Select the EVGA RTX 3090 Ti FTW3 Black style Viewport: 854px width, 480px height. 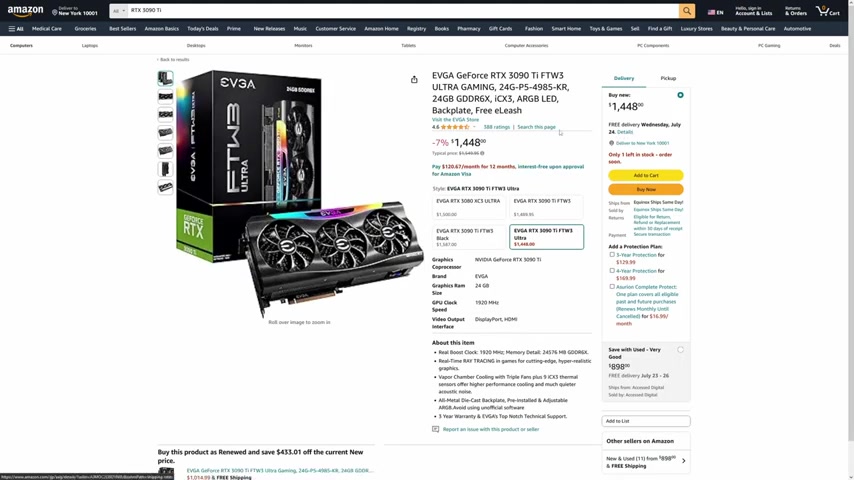click(x=468, y=237)
